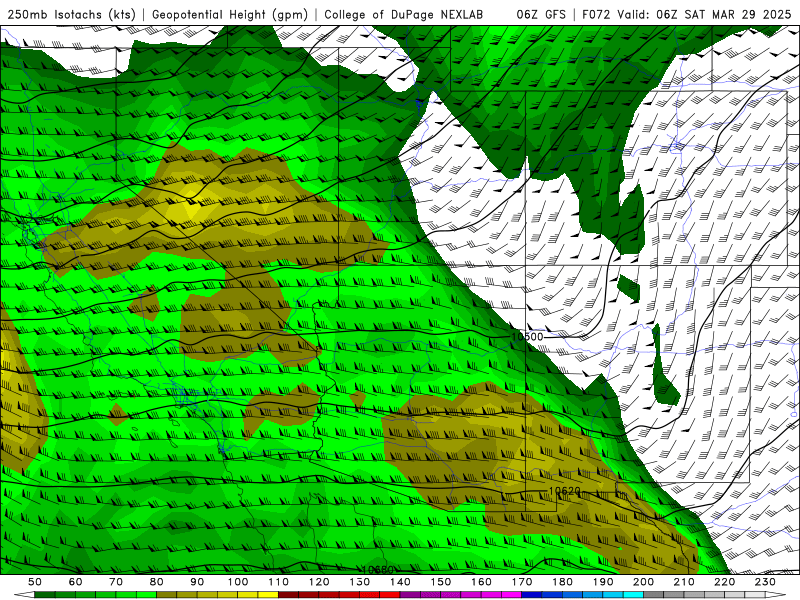Click the 160 value on the color scale
Screen dimensions: 800x600
[x=481, y=582]
